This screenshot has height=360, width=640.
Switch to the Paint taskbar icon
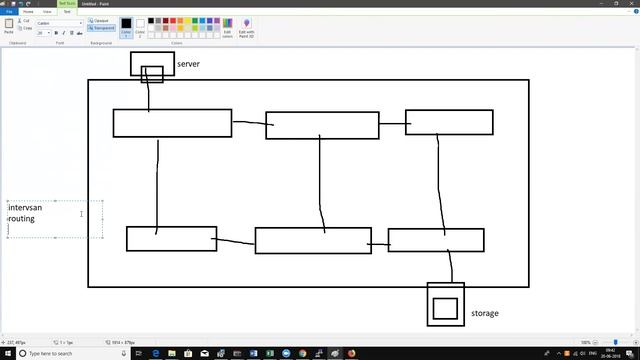[335, 353]
